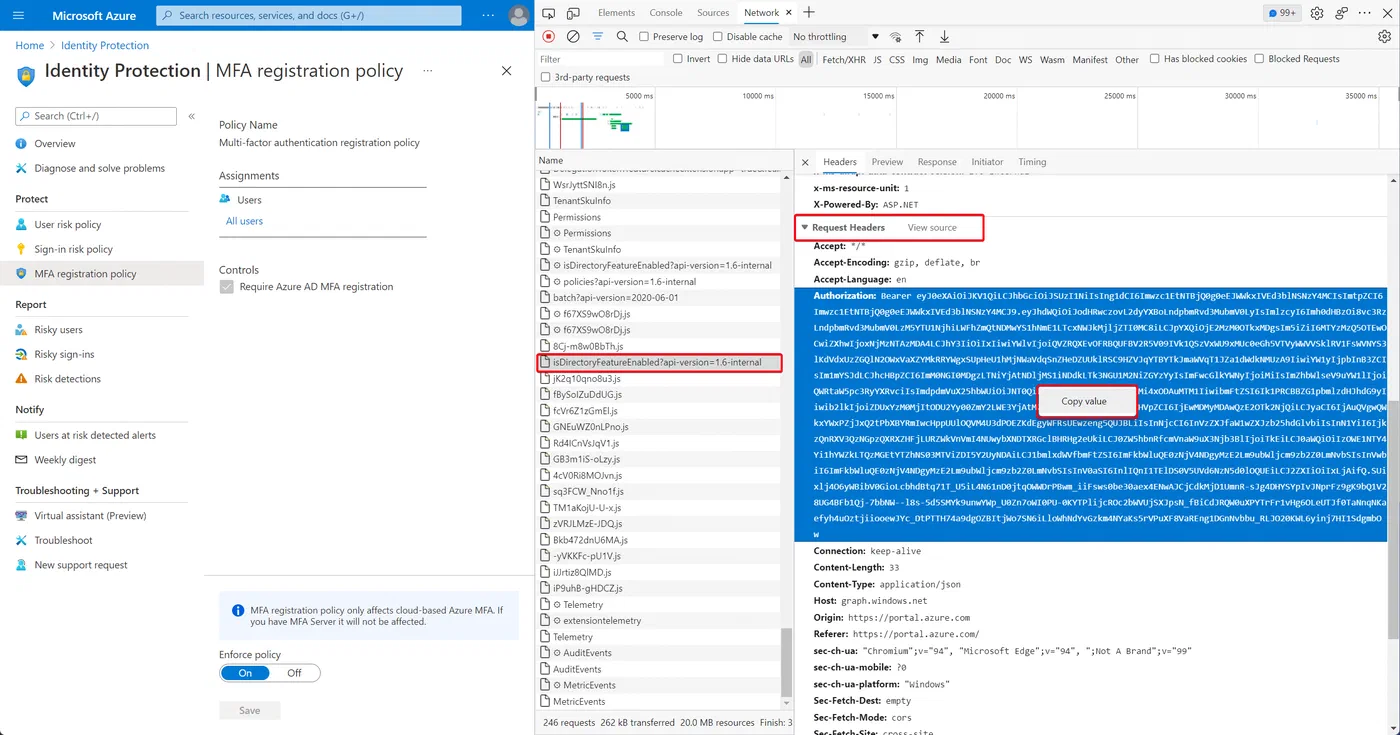Choose Copy value from context menu

click(x=1085, y=401)
